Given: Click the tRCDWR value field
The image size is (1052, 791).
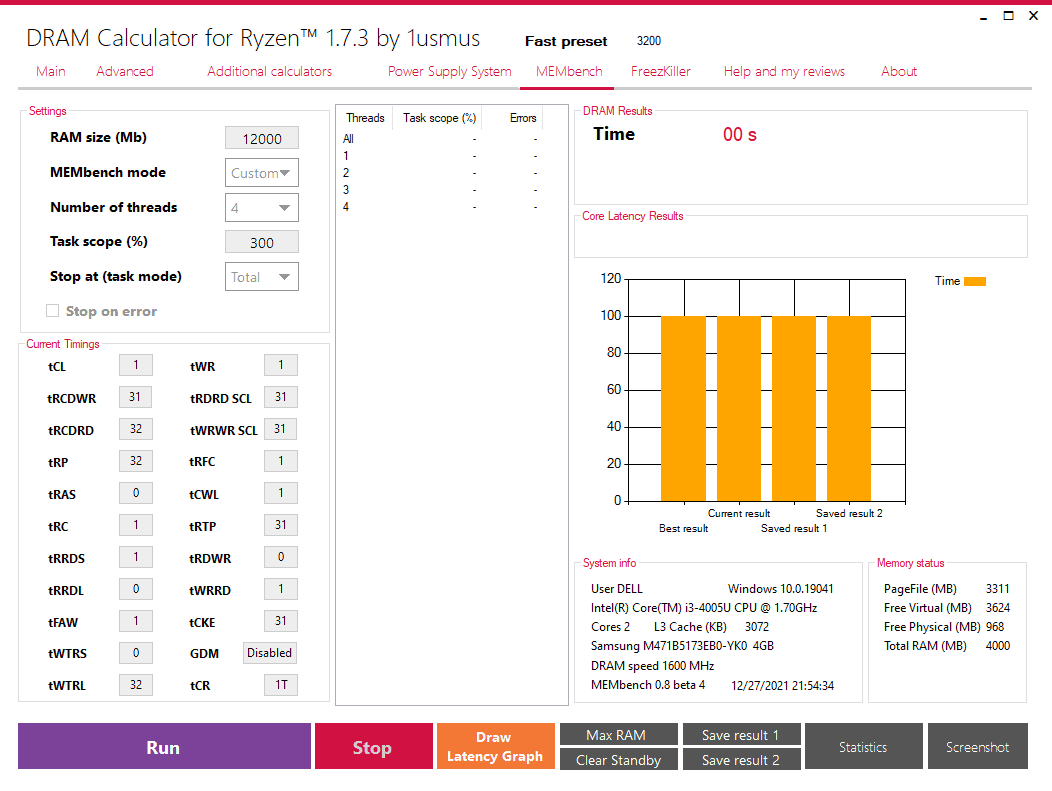Looking at the screenshot, I should 136,397.
